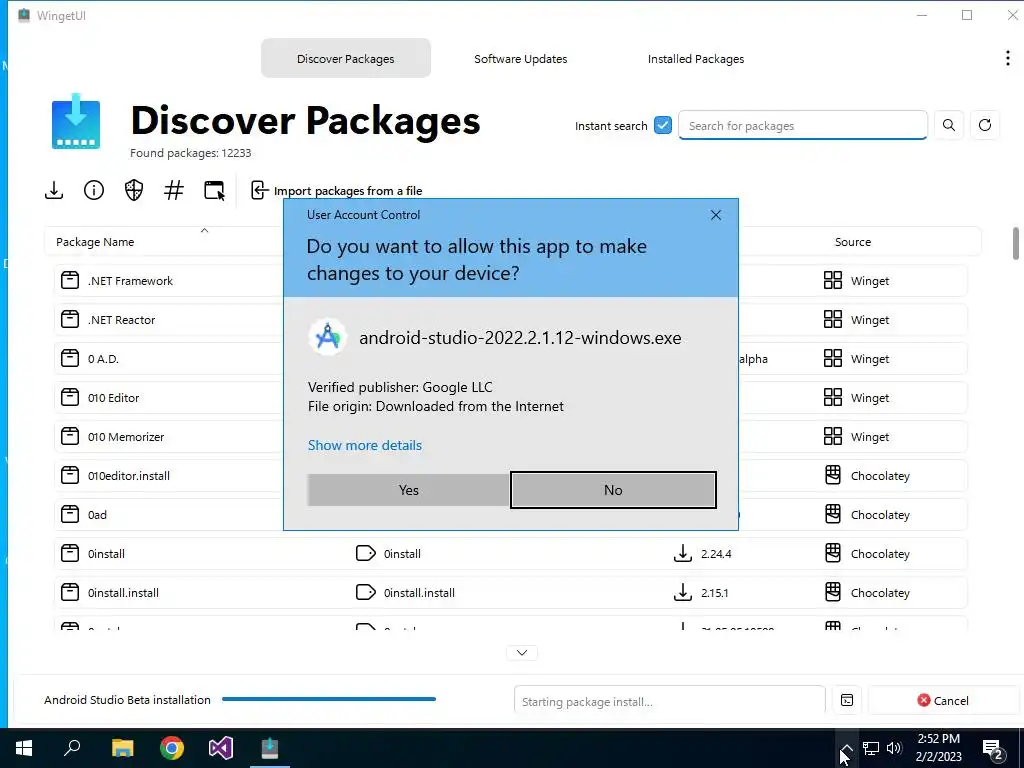The width and height of the screenshot is (1024, 768).
Task: Click the Show more details link
Action: click(365, 445)
